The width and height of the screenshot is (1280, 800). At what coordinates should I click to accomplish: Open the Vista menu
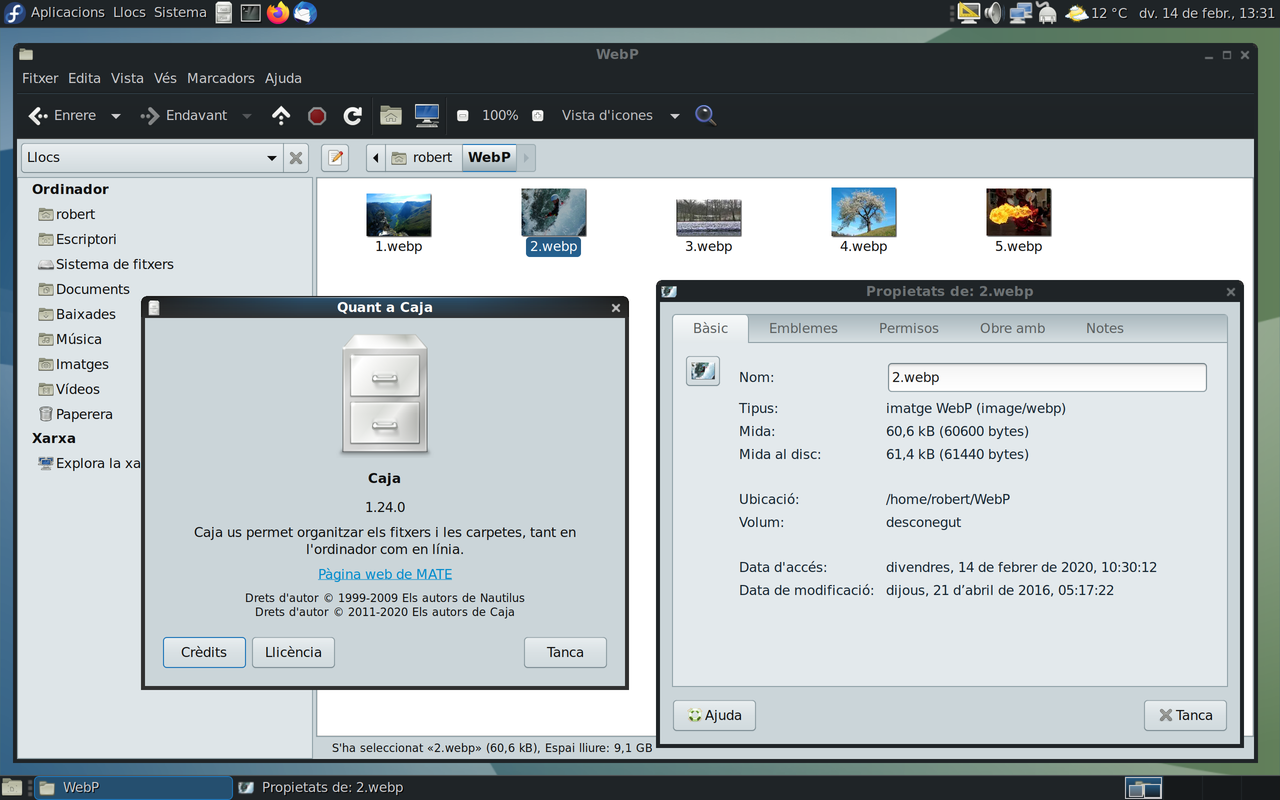coord(127,78)
